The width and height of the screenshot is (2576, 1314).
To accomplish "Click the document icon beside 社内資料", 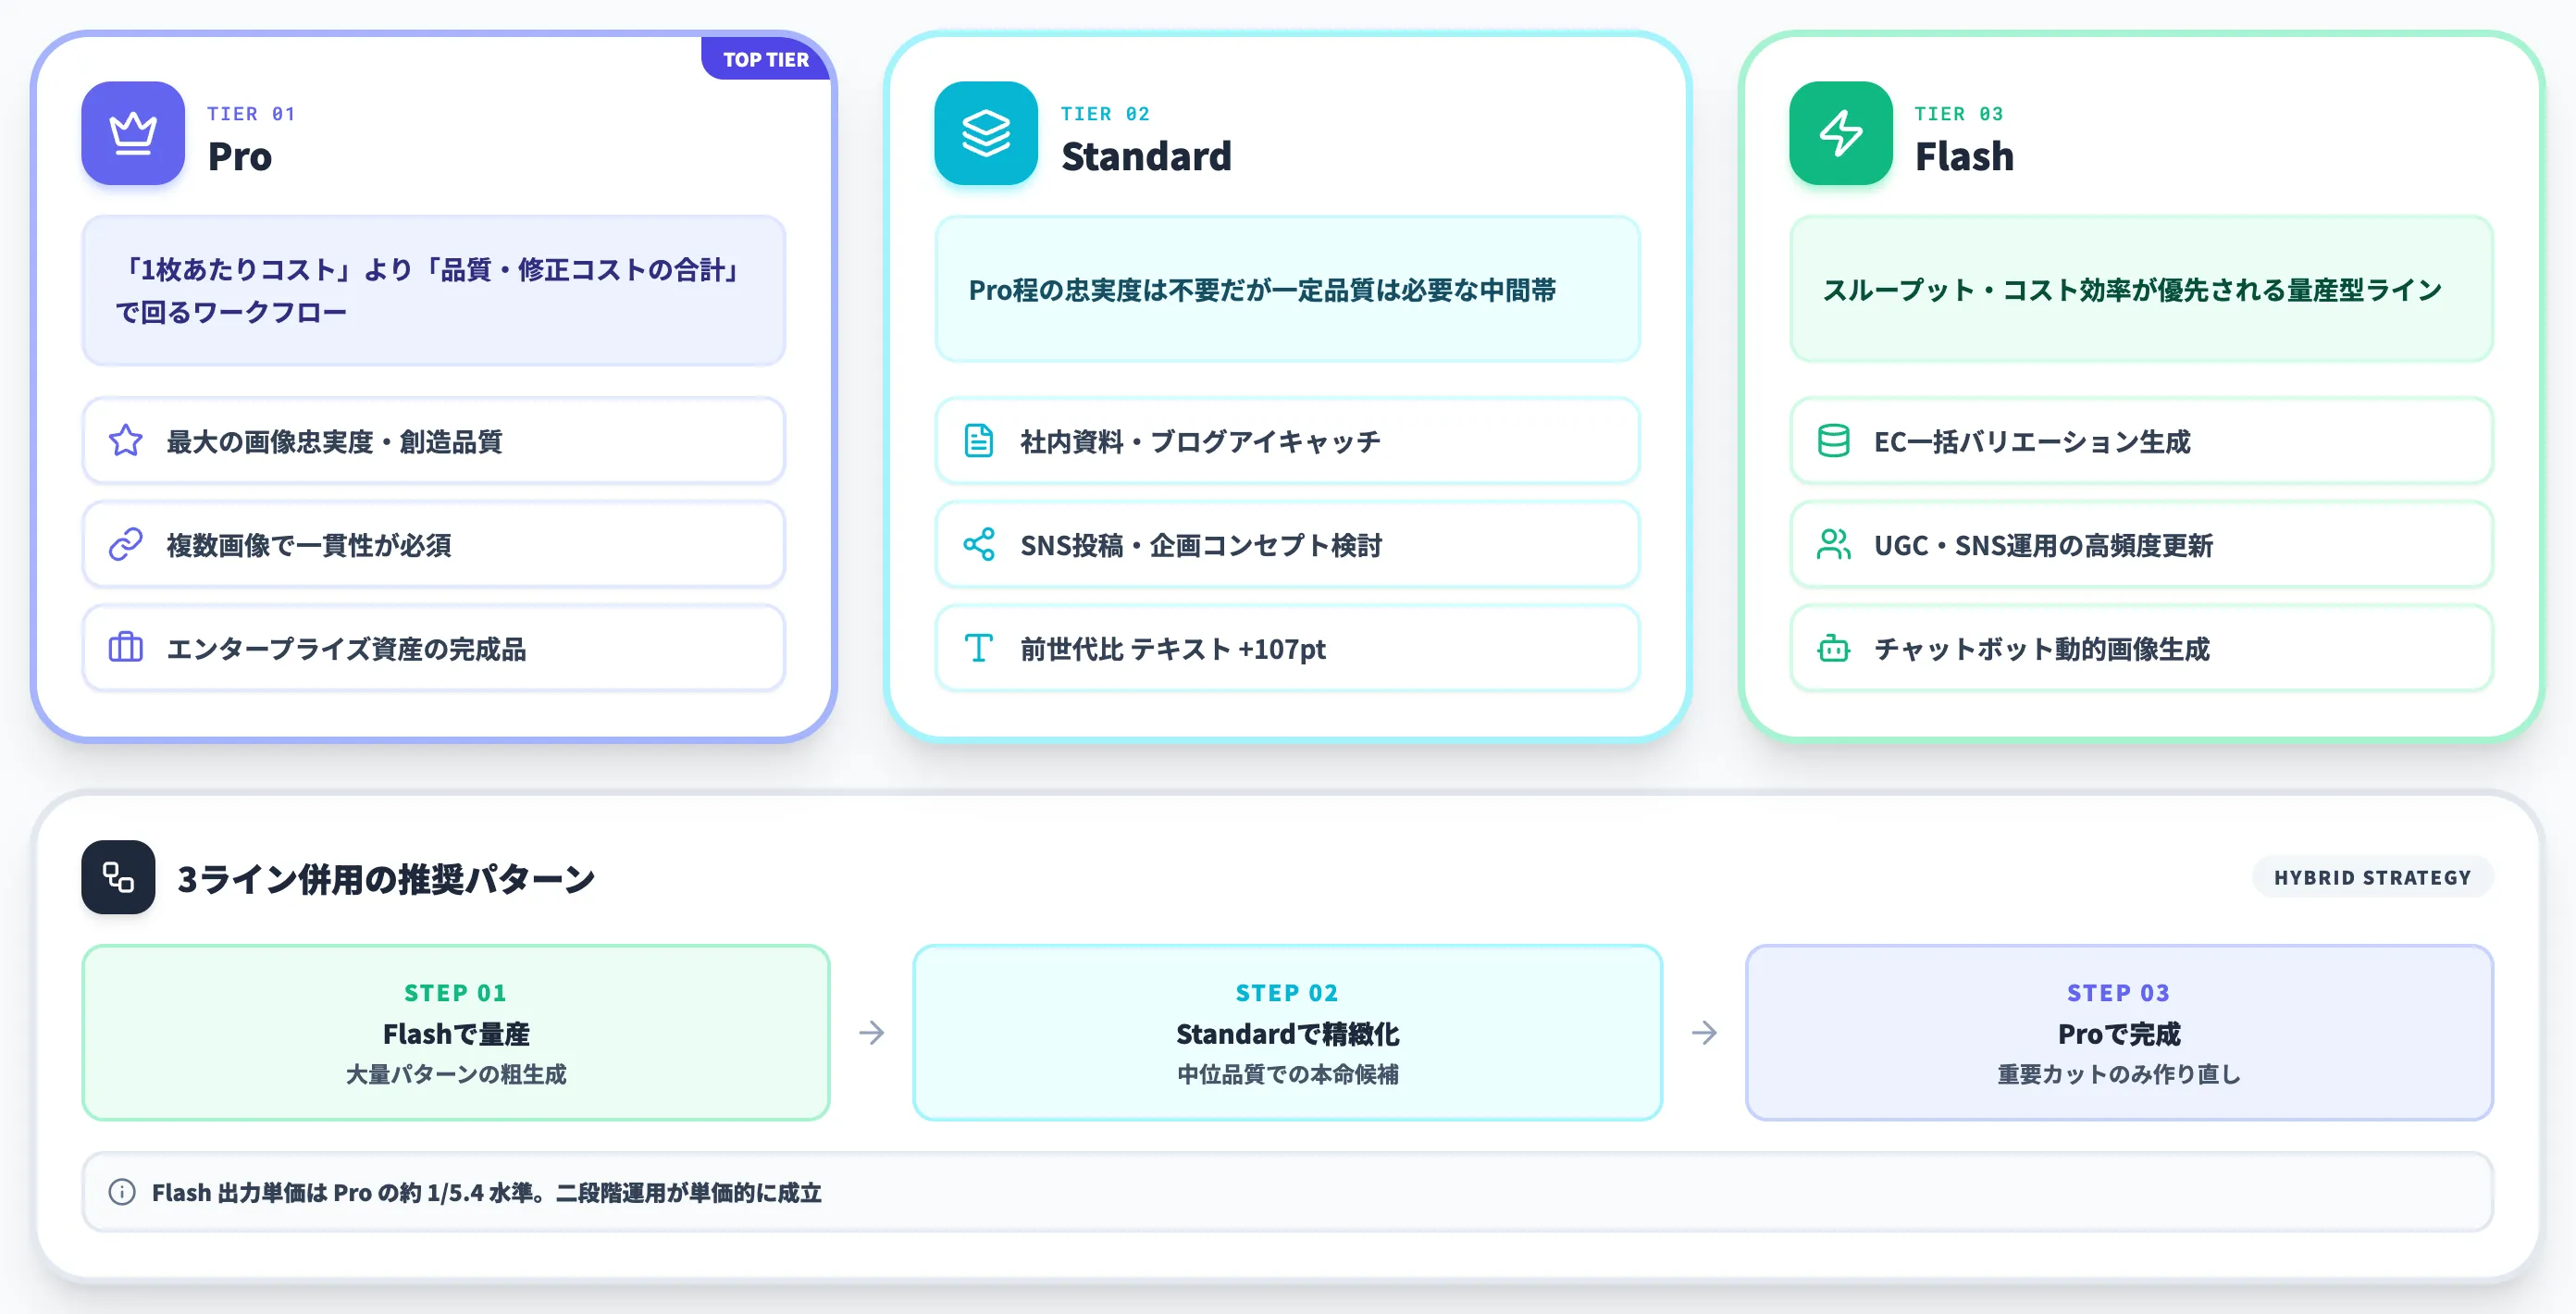I will 979,441.
